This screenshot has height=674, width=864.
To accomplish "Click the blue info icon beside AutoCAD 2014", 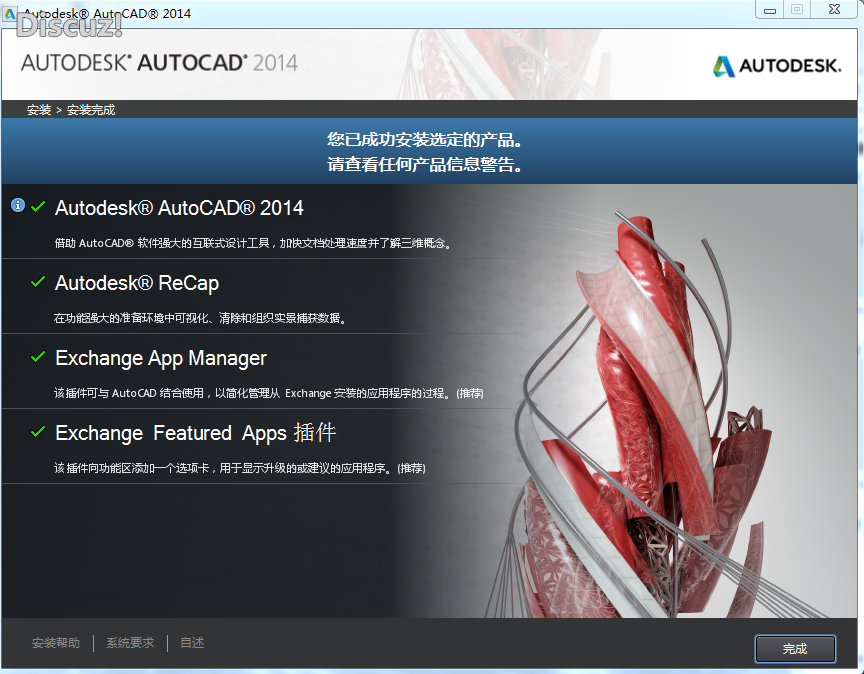I will tap(18, 206).
